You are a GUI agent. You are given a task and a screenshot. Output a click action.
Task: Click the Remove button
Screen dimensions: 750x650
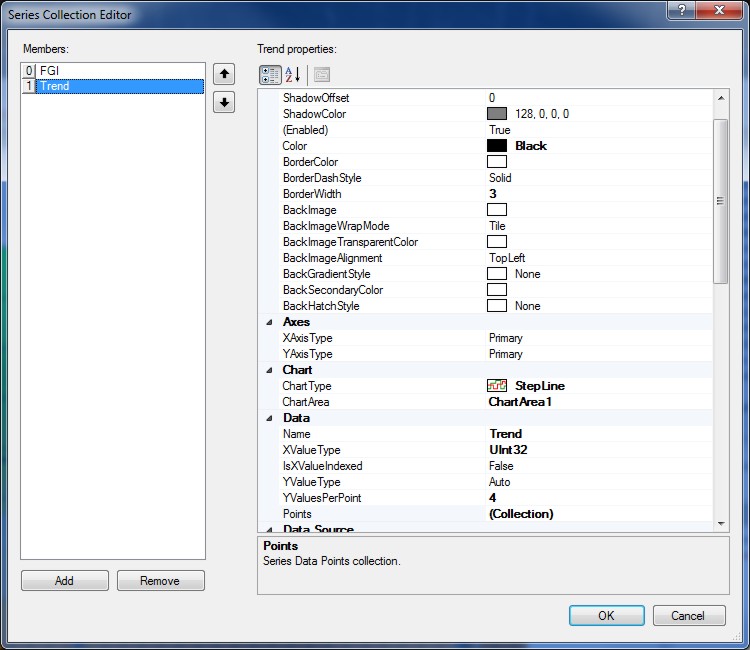point(160,581)
